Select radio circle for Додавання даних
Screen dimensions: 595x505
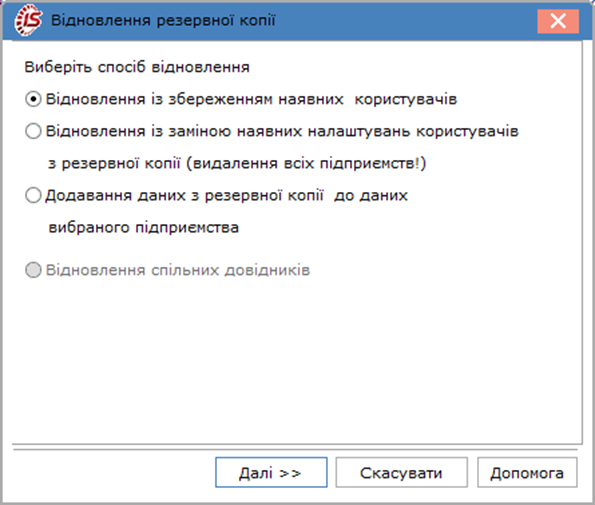(33, 195)
